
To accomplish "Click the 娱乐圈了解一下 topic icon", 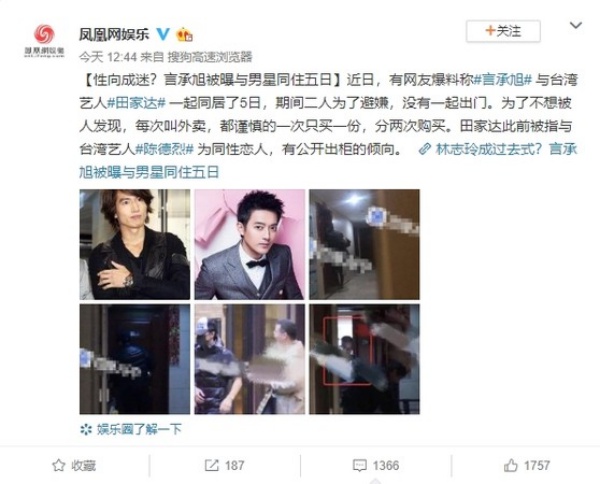I will pyautogui.click(x=86, y=429).
